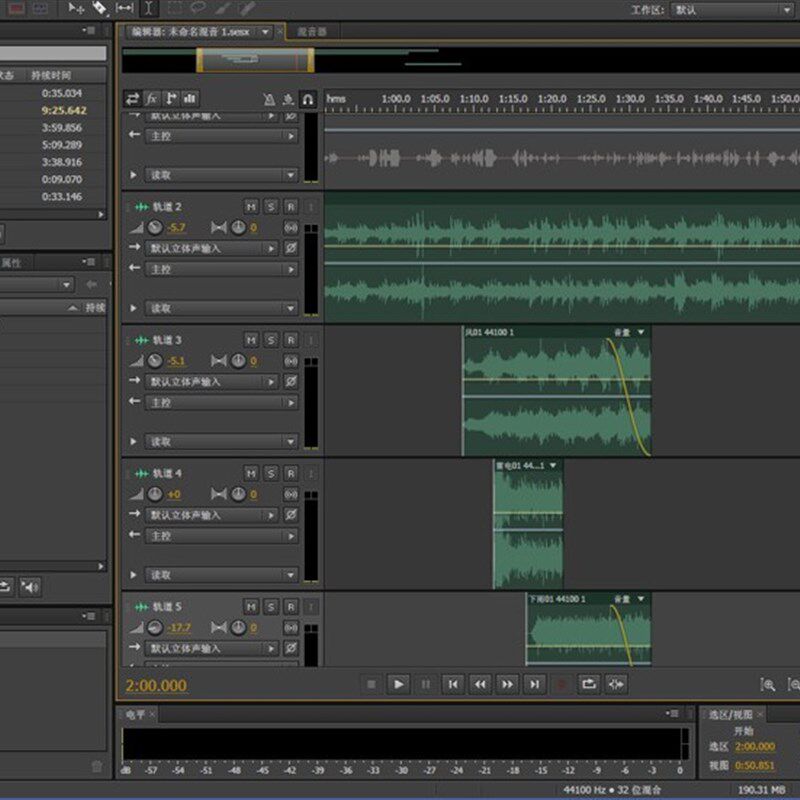800x800 pixels.
Task: Click the Fast Forward transport button
Action: [507, 684]
